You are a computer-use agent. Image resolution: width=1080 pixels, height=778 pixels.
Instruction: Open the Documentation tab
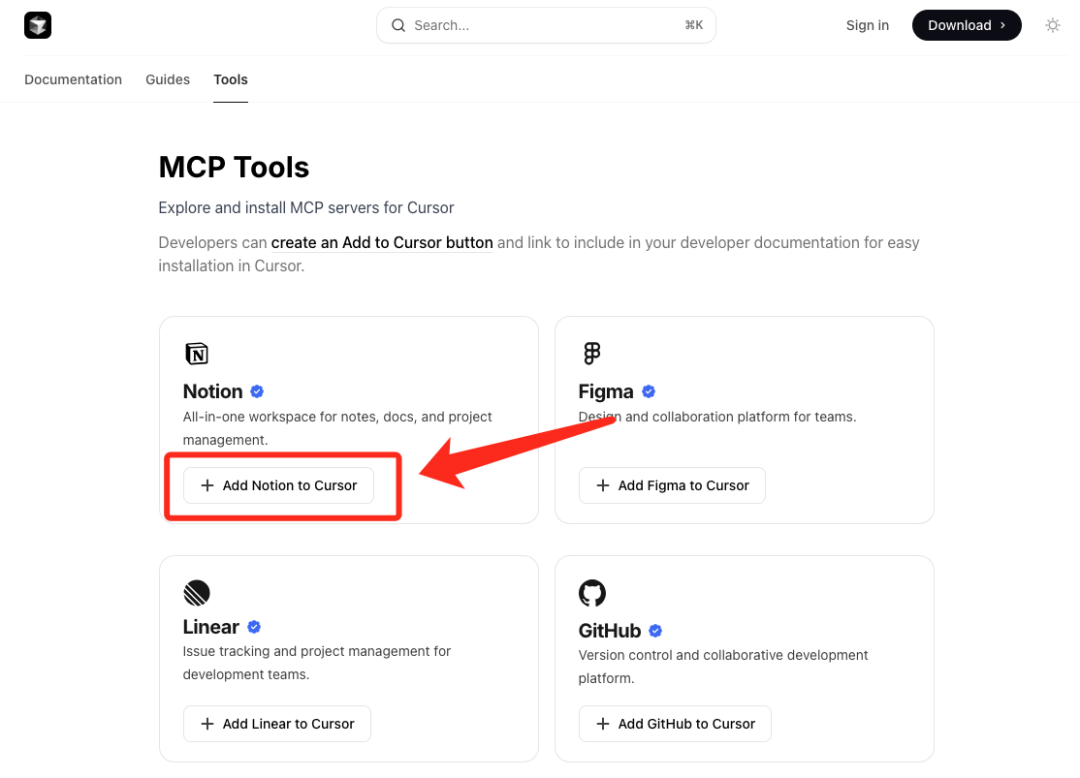point(73,79)
